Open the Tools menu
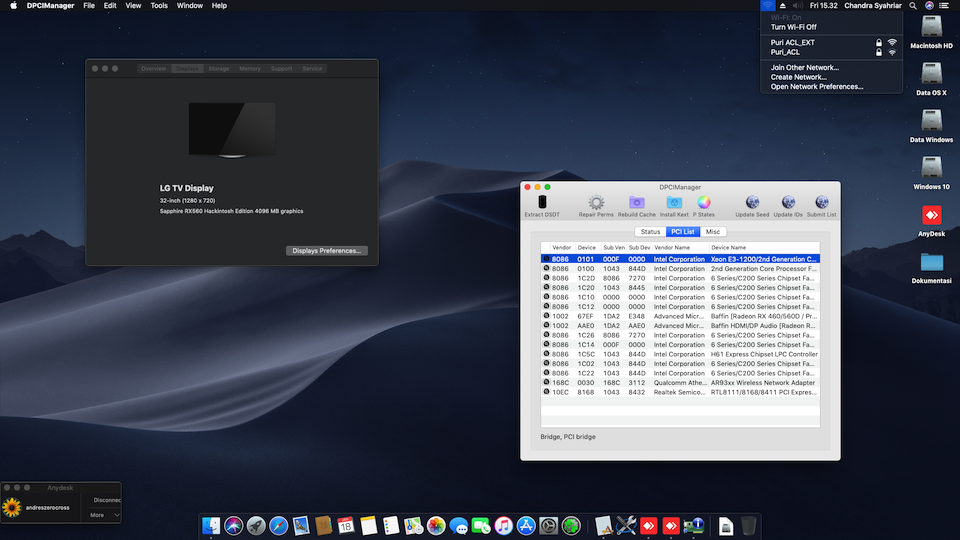 (159, 6)
